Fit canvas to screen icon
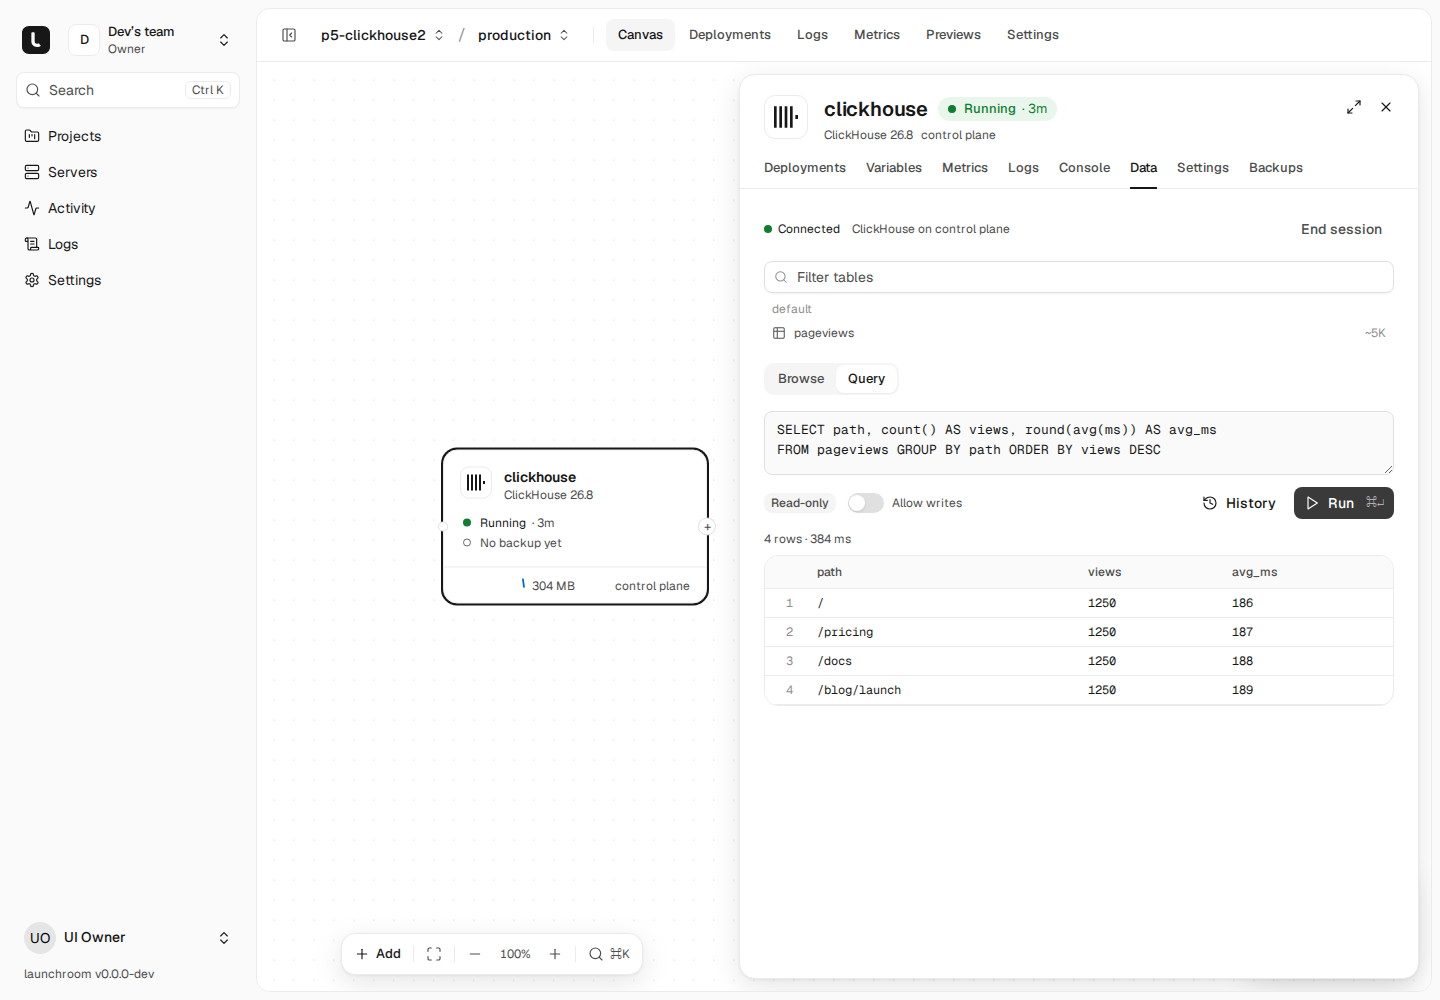Image resolution: width=1440 pixels, height=1000 pixels. (434, 954)
